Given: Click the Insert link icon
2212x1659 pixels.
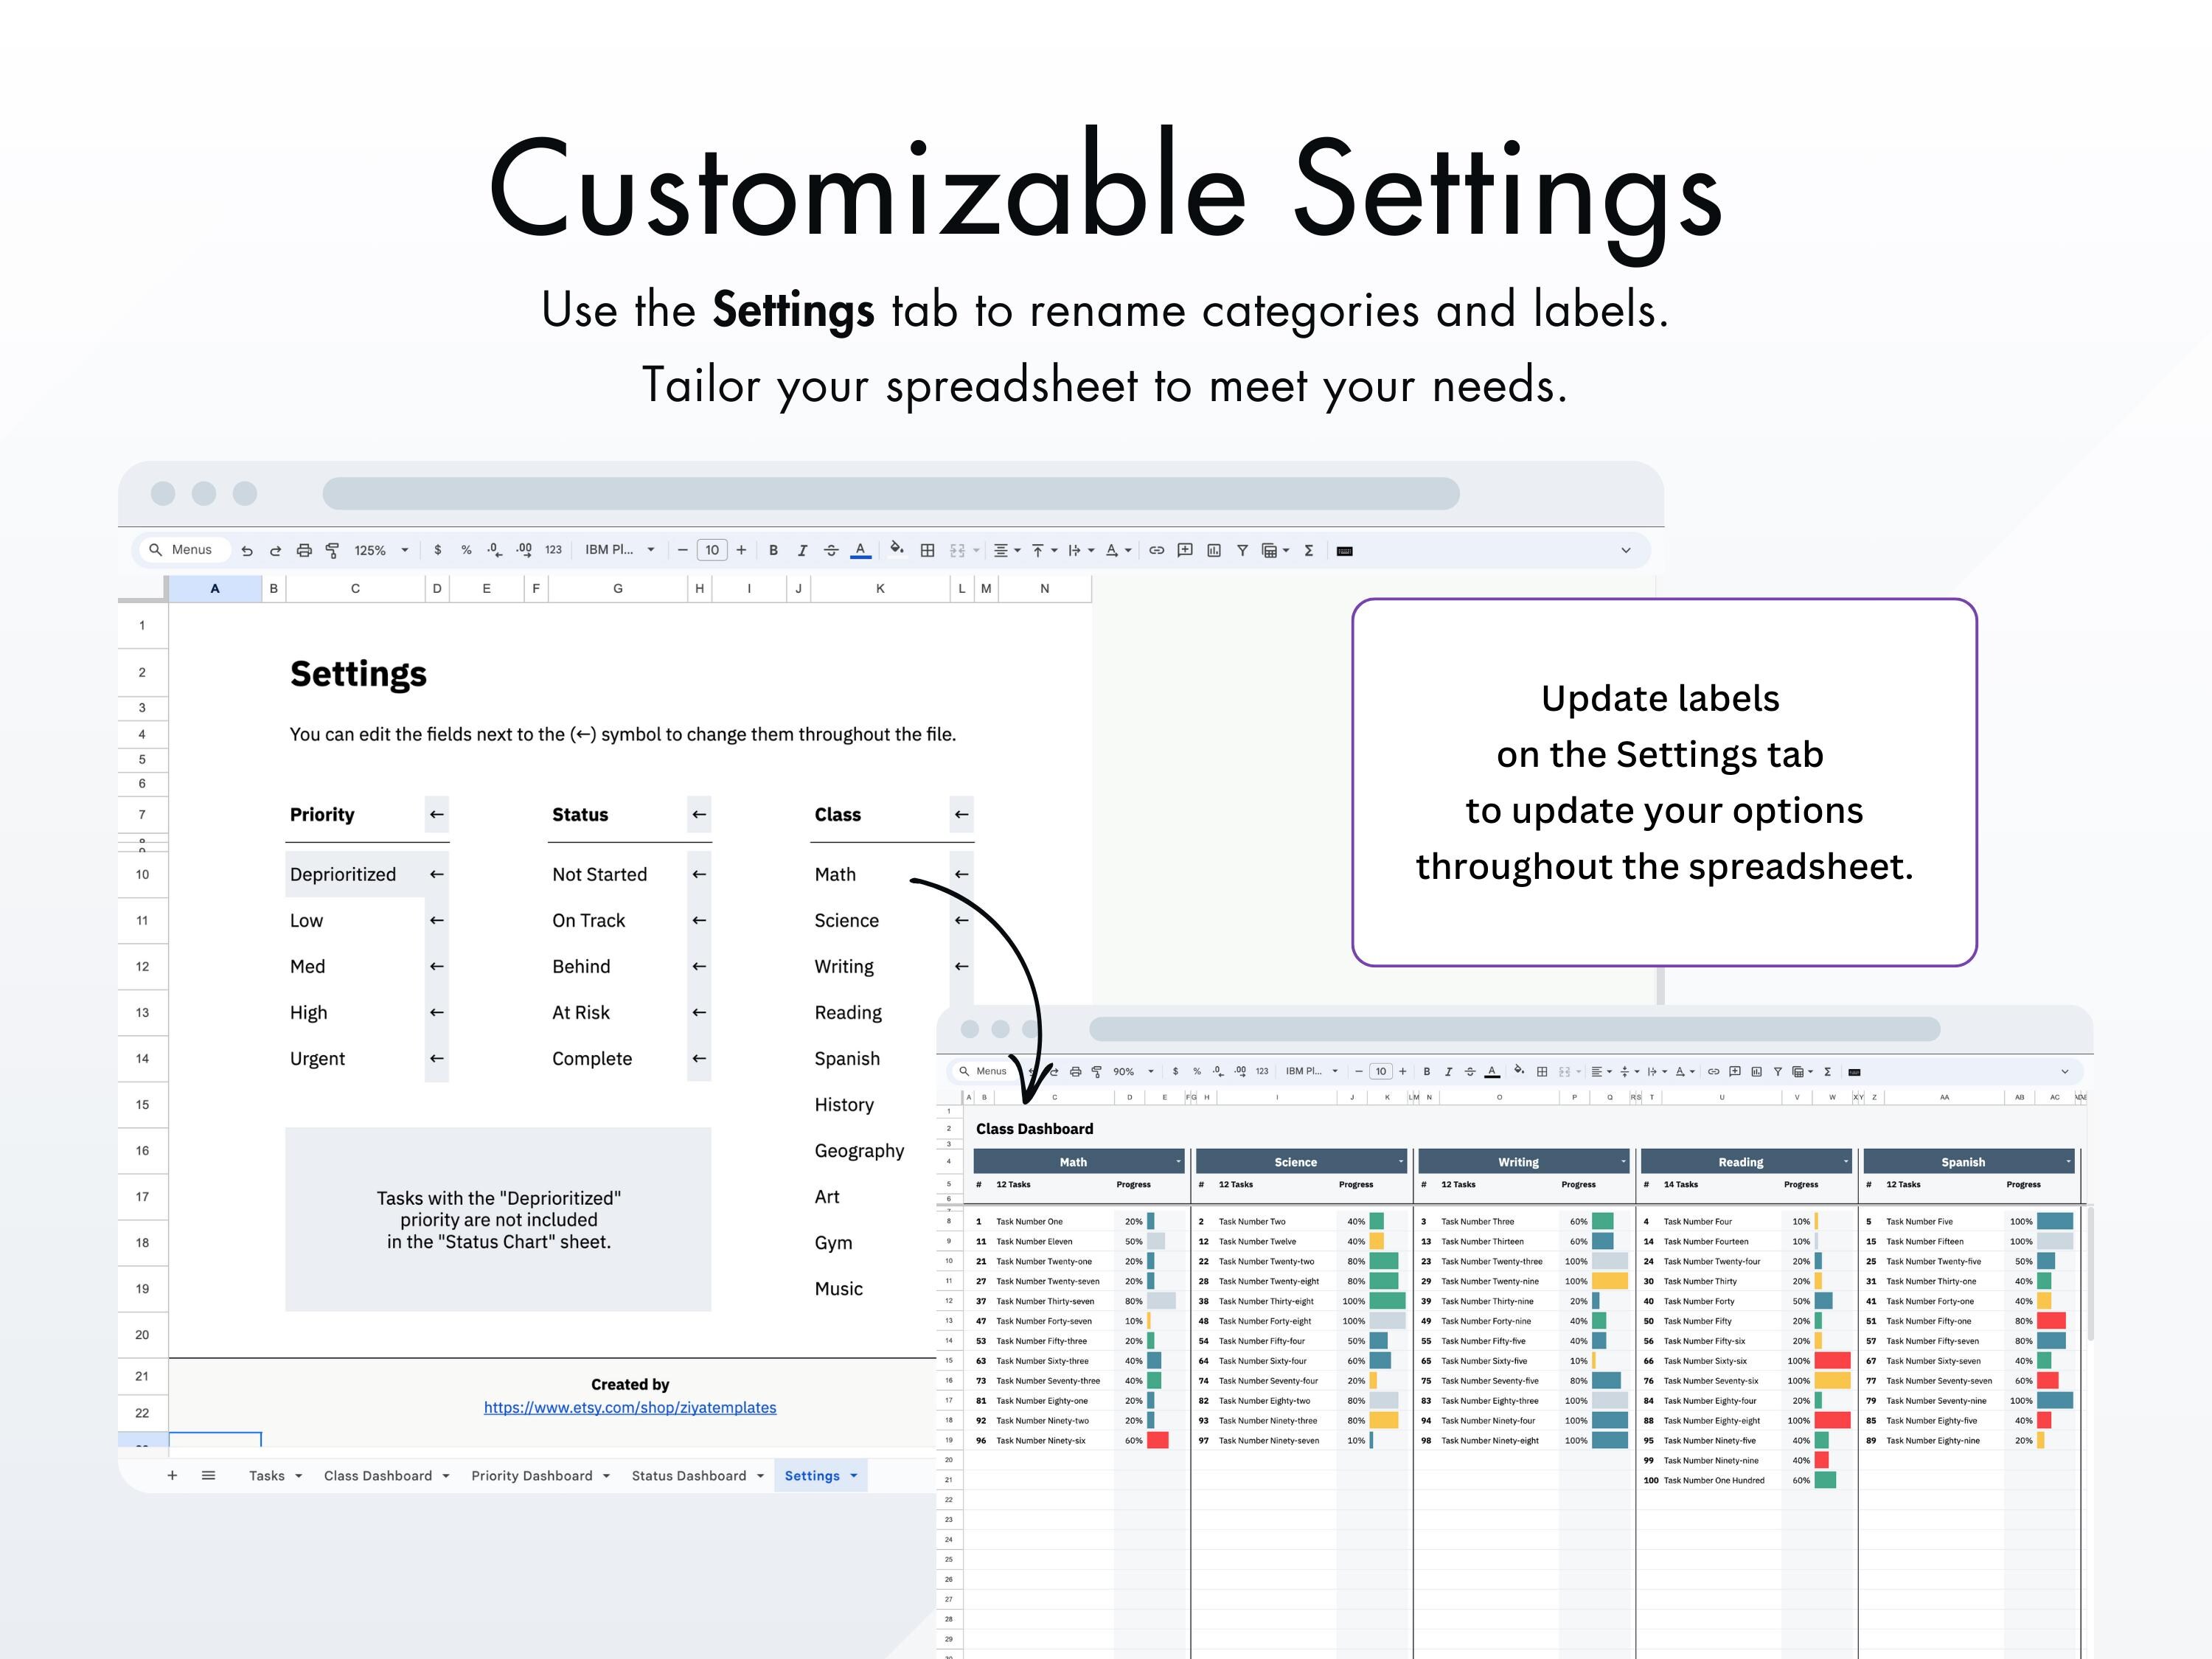Looking at the screenshot, I should 1156,550.
